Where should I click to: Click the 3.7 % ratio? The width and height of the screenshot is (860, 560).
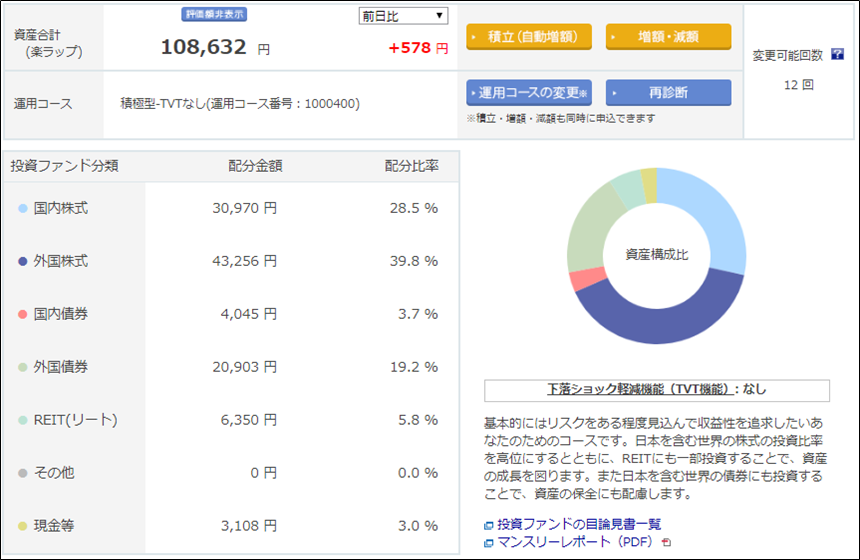coord(418,314)
